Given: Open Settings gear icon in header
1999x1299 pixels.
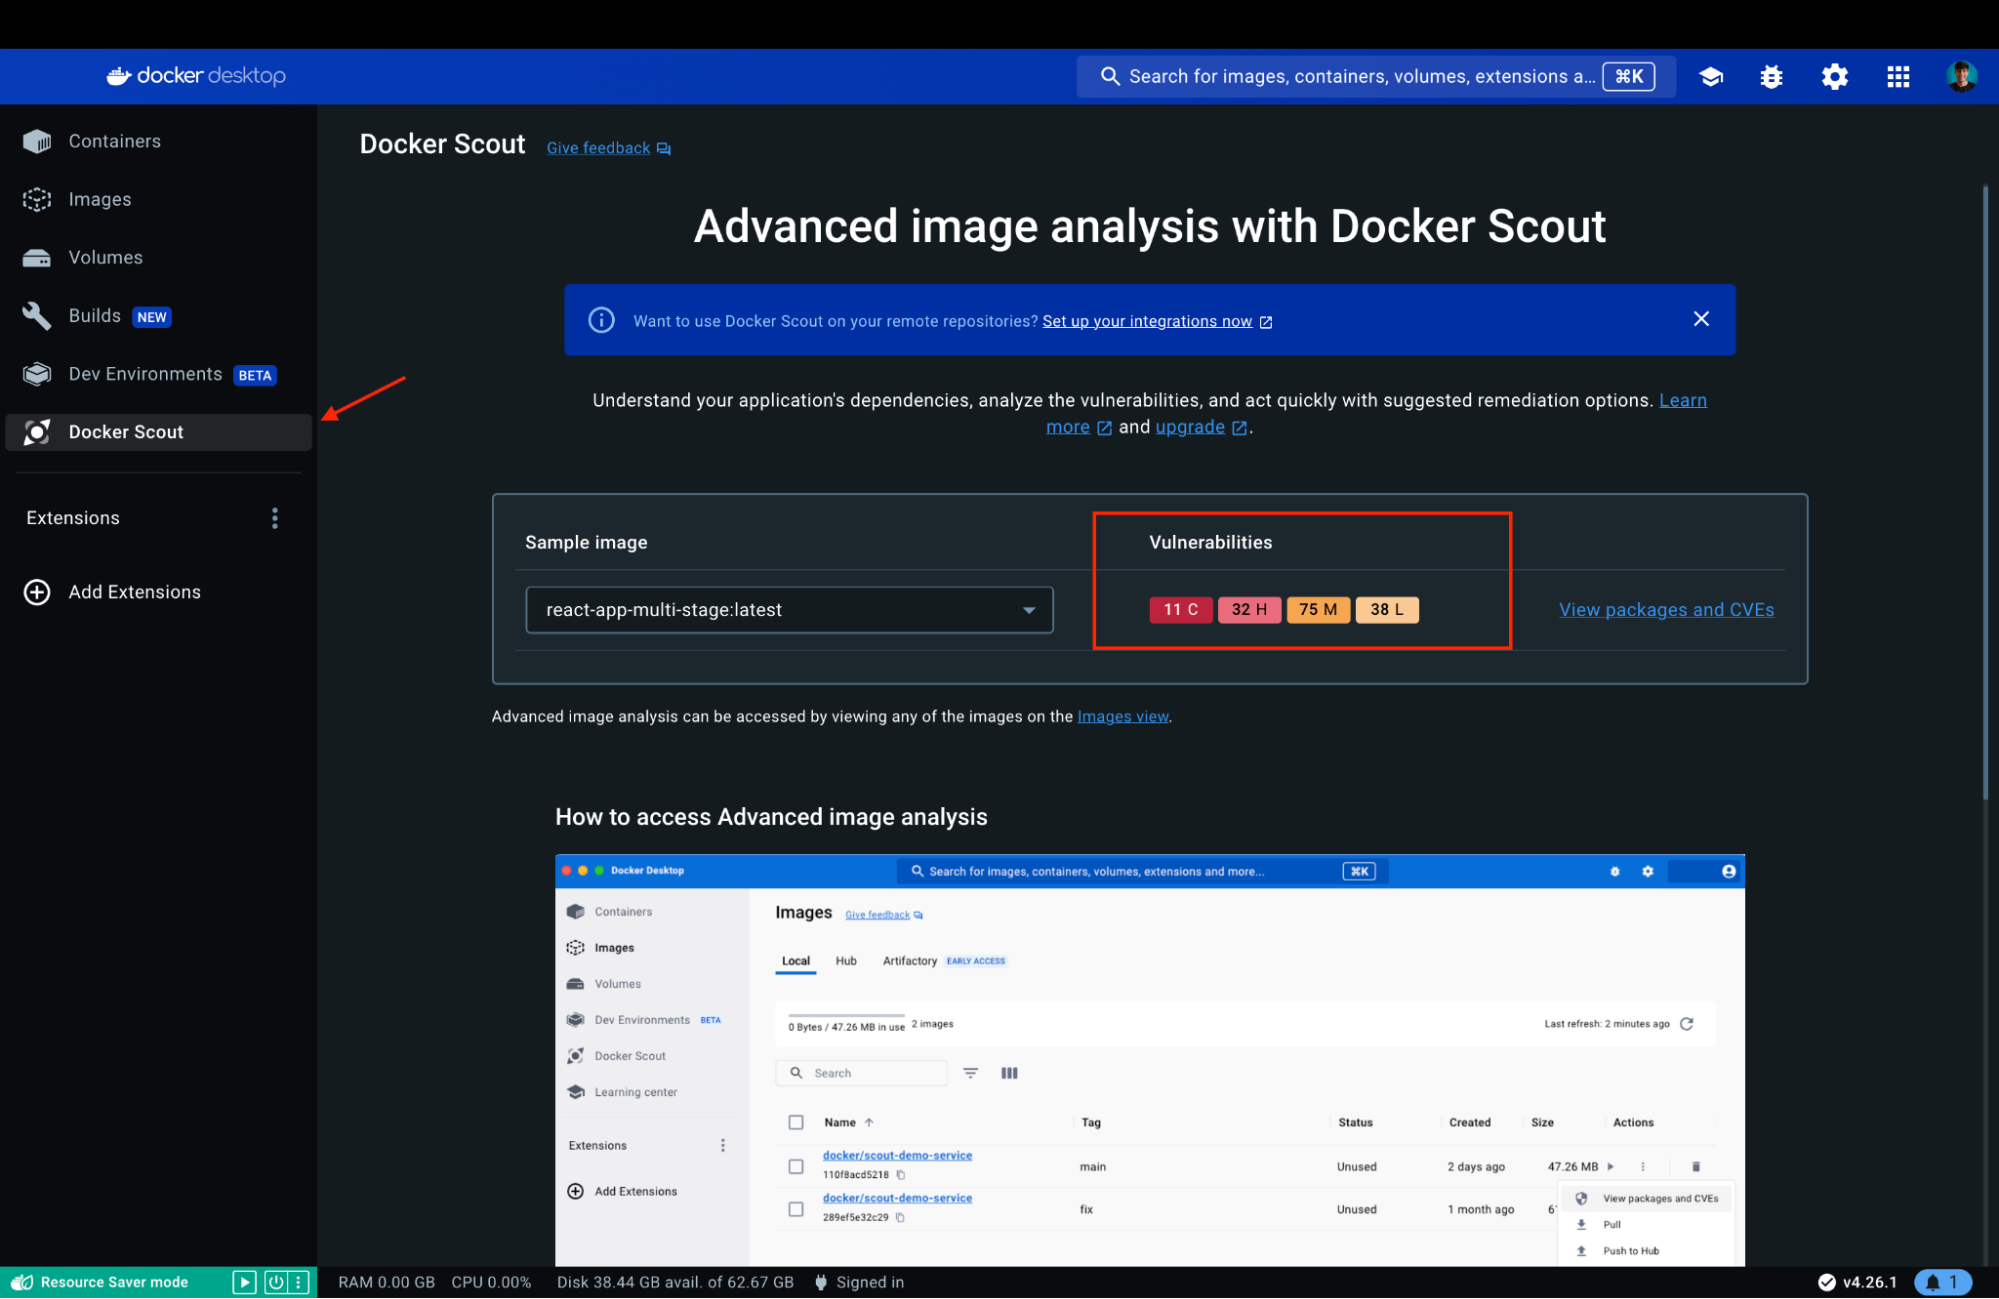Looking at the screenshot, I should point(1834,77).
